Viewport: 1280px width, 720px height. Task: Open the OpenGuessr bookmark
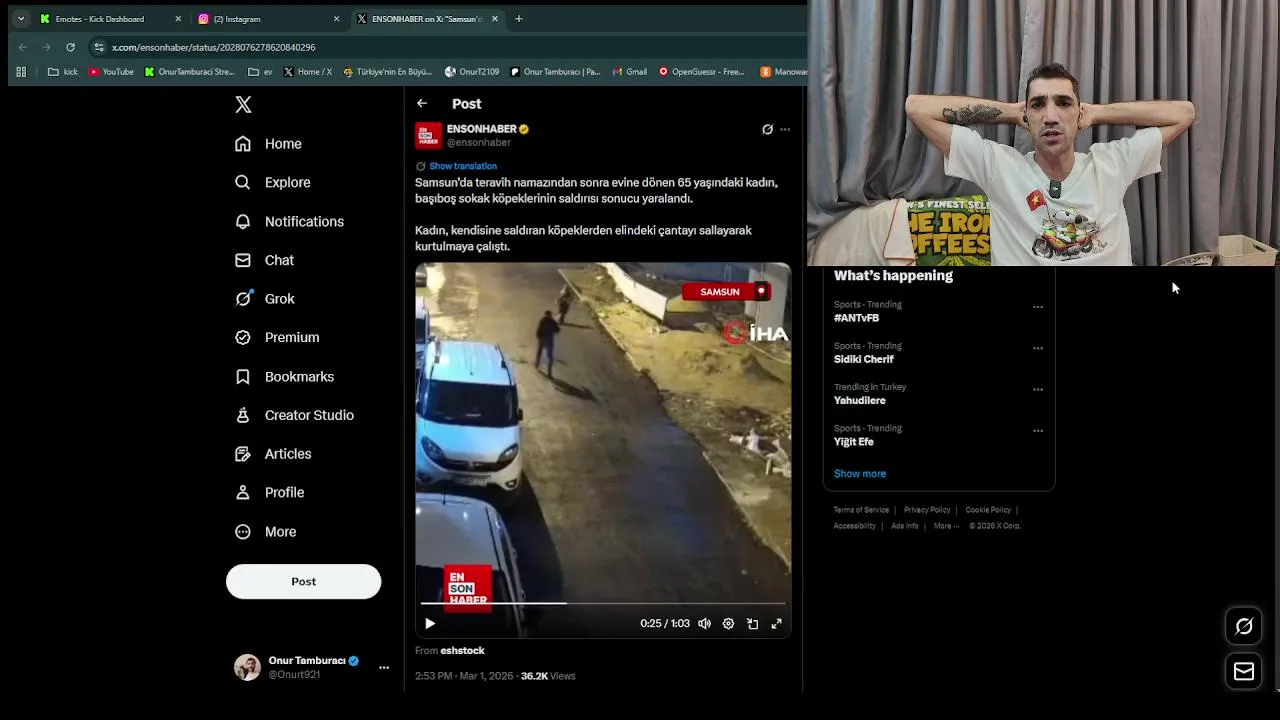pyautogui.click(x=702, y=72)
